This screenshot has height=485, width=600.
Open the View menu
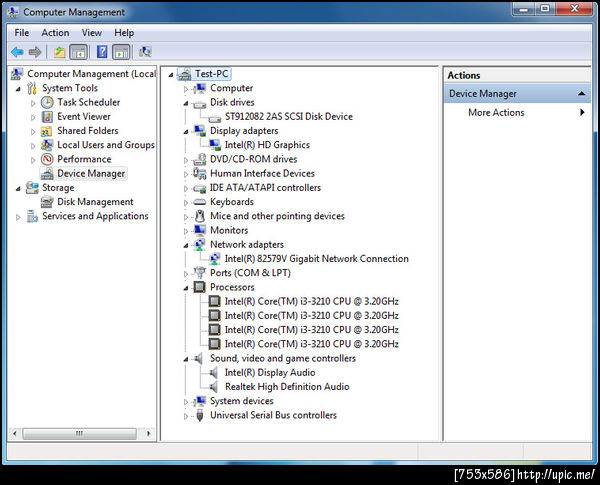pos(92,33)
